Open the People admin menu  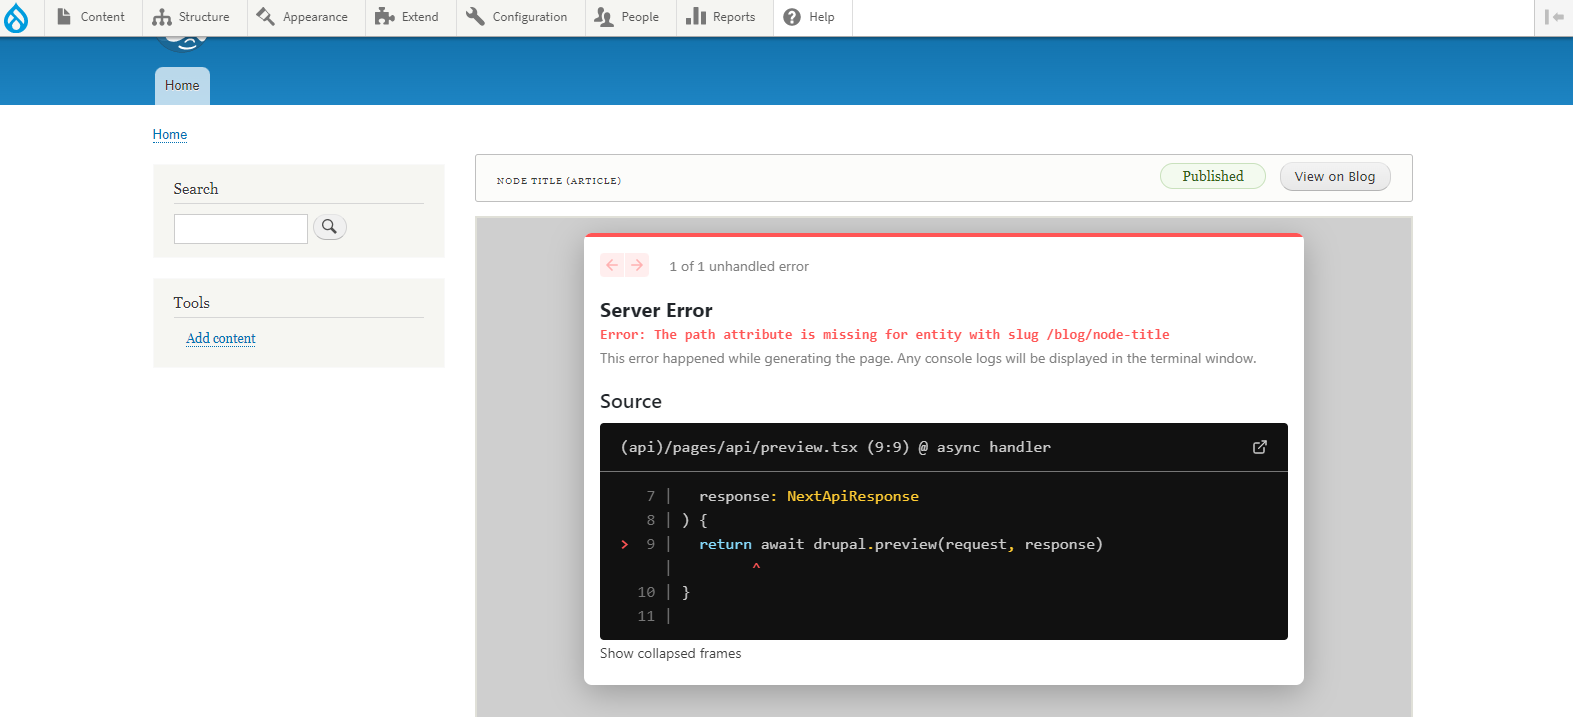pyautogui.click(x=627, y=17)
